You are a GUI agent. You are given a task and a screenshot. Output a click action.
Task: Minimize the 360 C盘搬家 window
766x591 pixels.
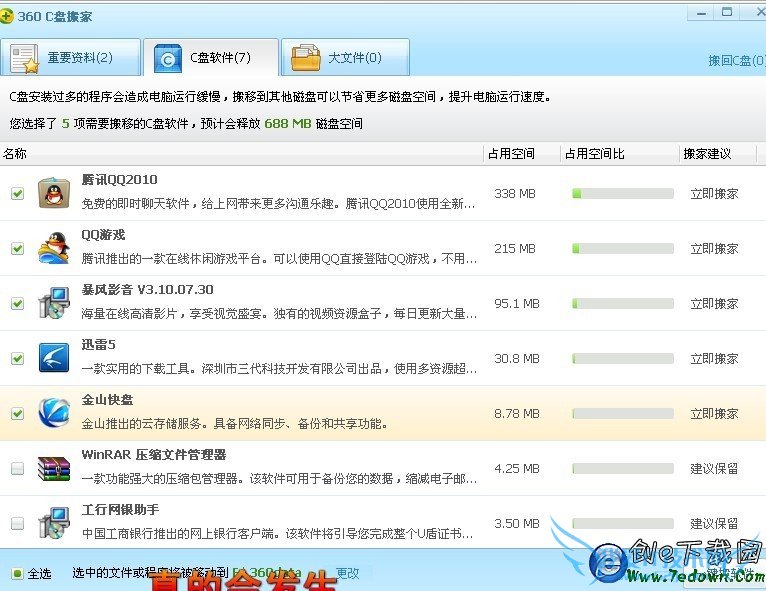point(702,13)
